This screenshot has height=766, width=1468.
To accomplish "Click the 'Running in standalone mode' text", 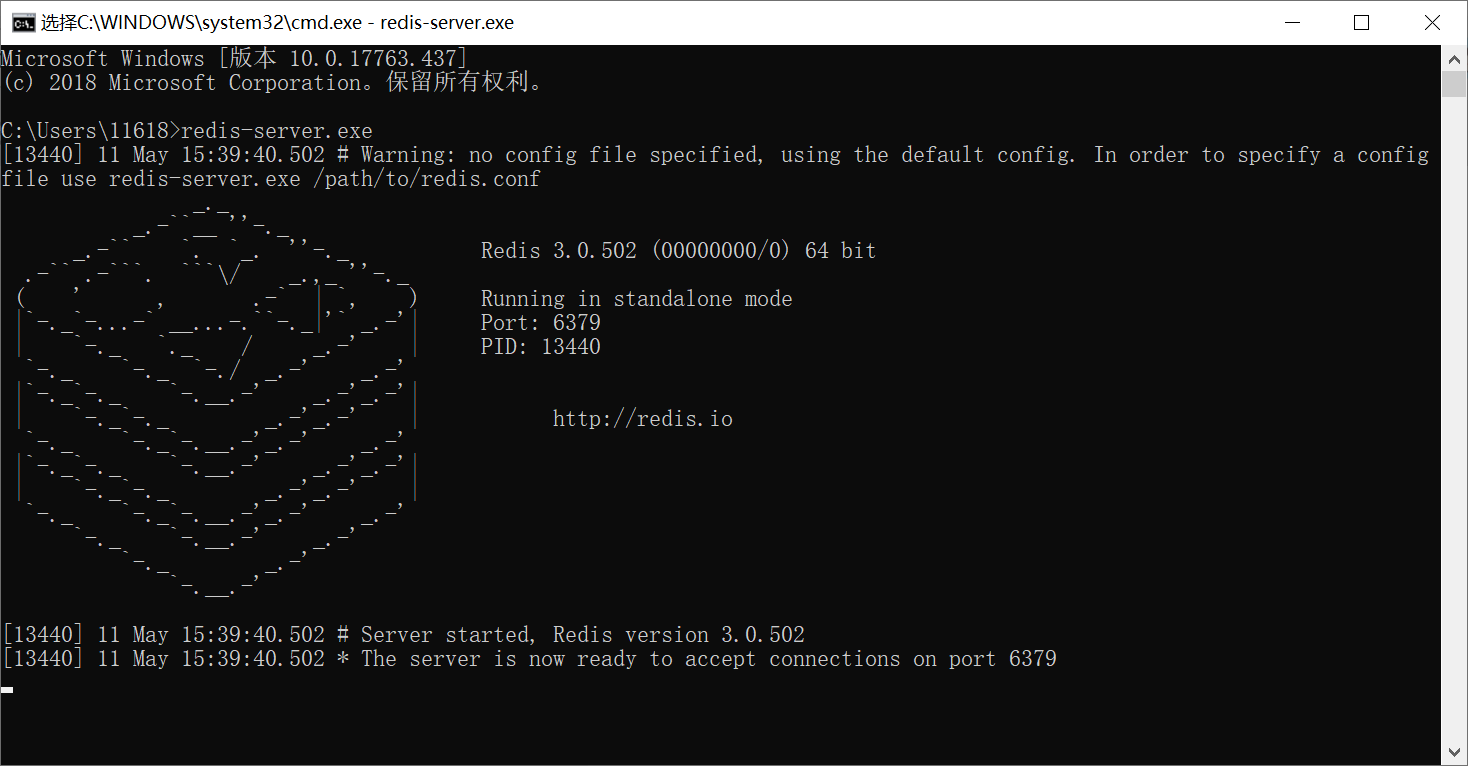I will coord(636,299).
